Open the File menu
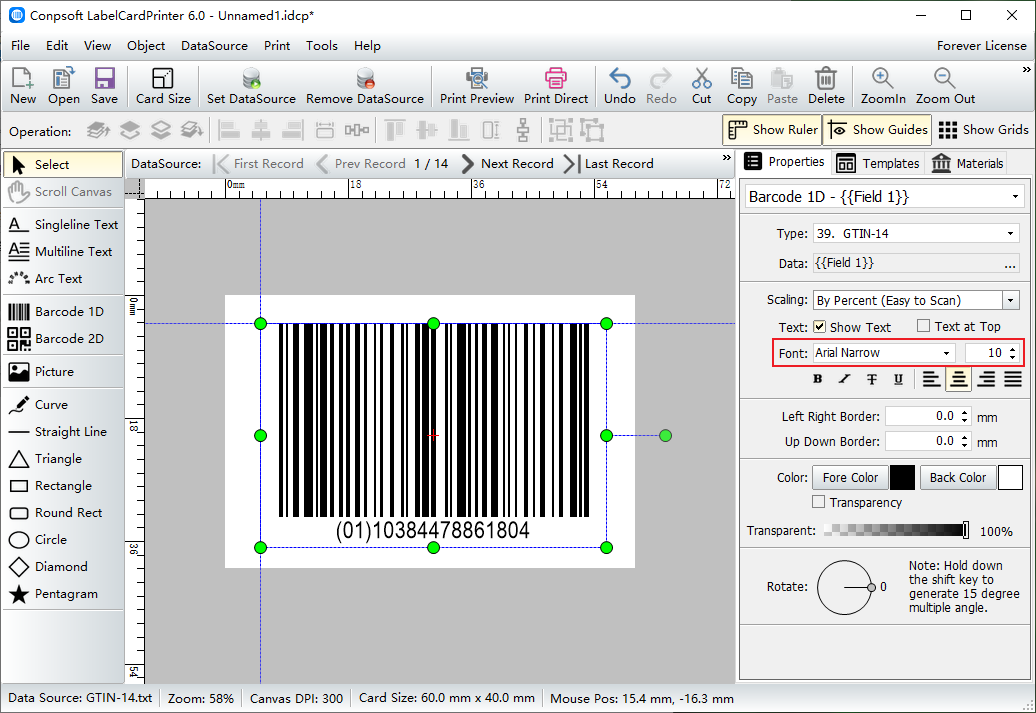Image resolution: width=1036 pixels, height=713 pixels. click(x=20, y=46)
